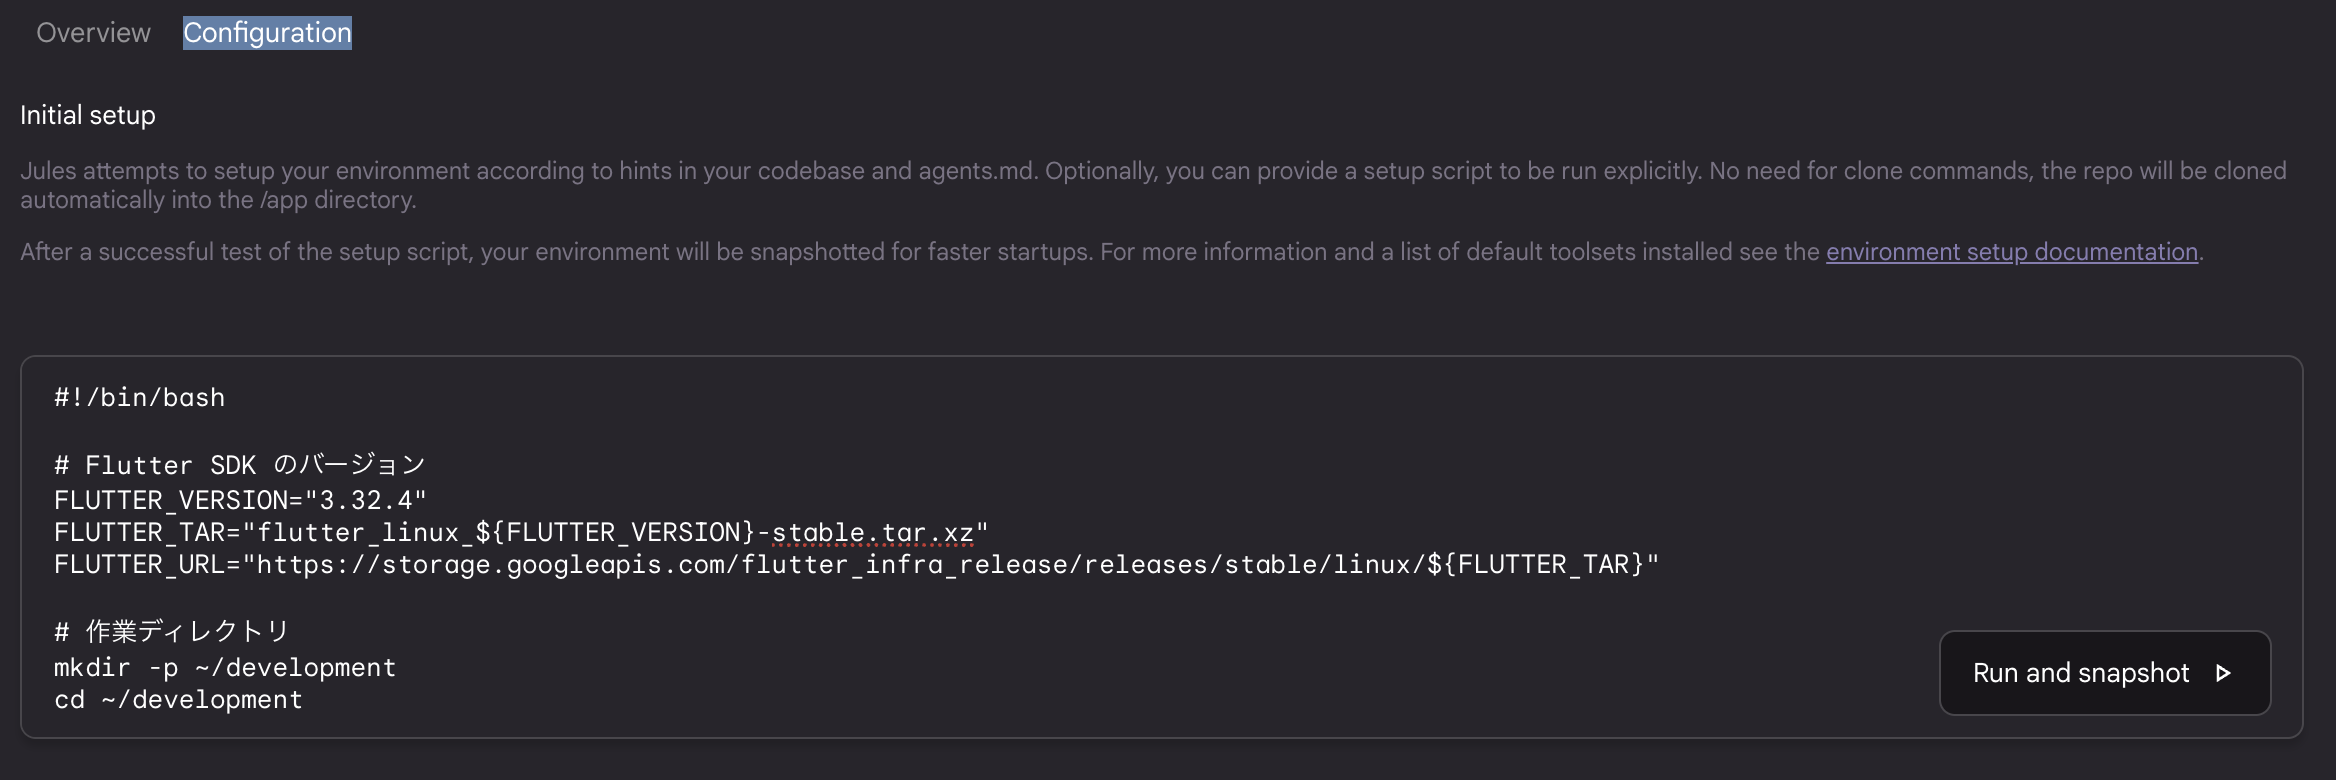Click the '# Flutter SDK のバージョン' comment line
2336x780 pixels.
pyautogui.click(x=240, y=465)
